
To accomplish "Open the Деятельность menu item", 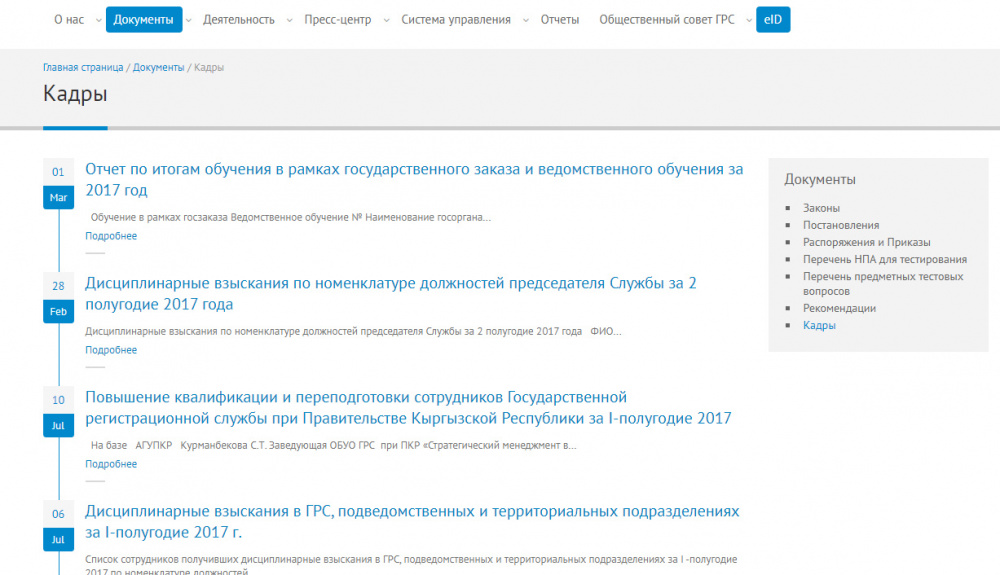I will [x=239, y=20].
